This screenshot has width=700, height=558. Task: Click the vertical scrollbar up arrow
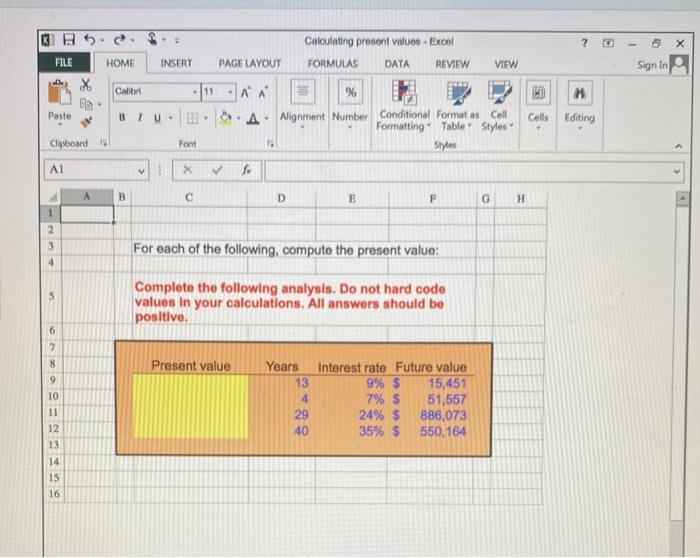click(682, 199)
